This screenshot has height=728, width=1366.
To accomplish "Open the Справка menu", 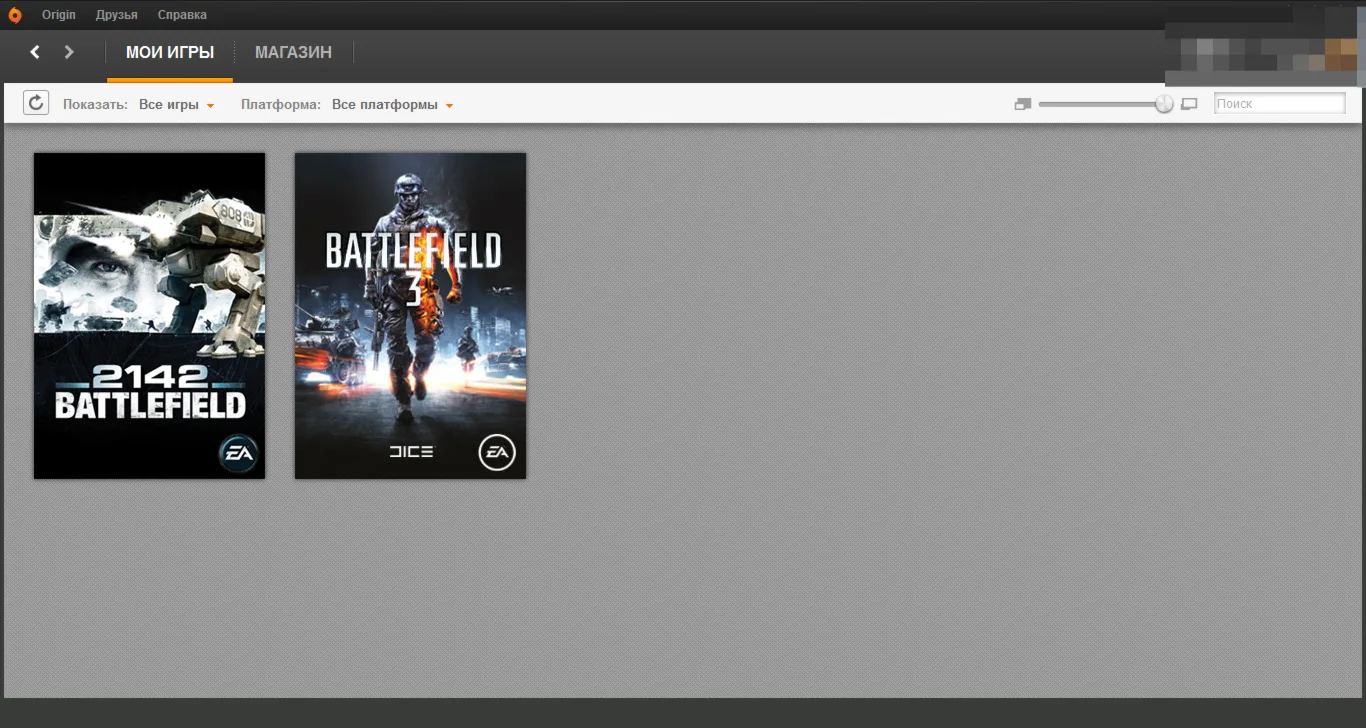I will (181, 14).
